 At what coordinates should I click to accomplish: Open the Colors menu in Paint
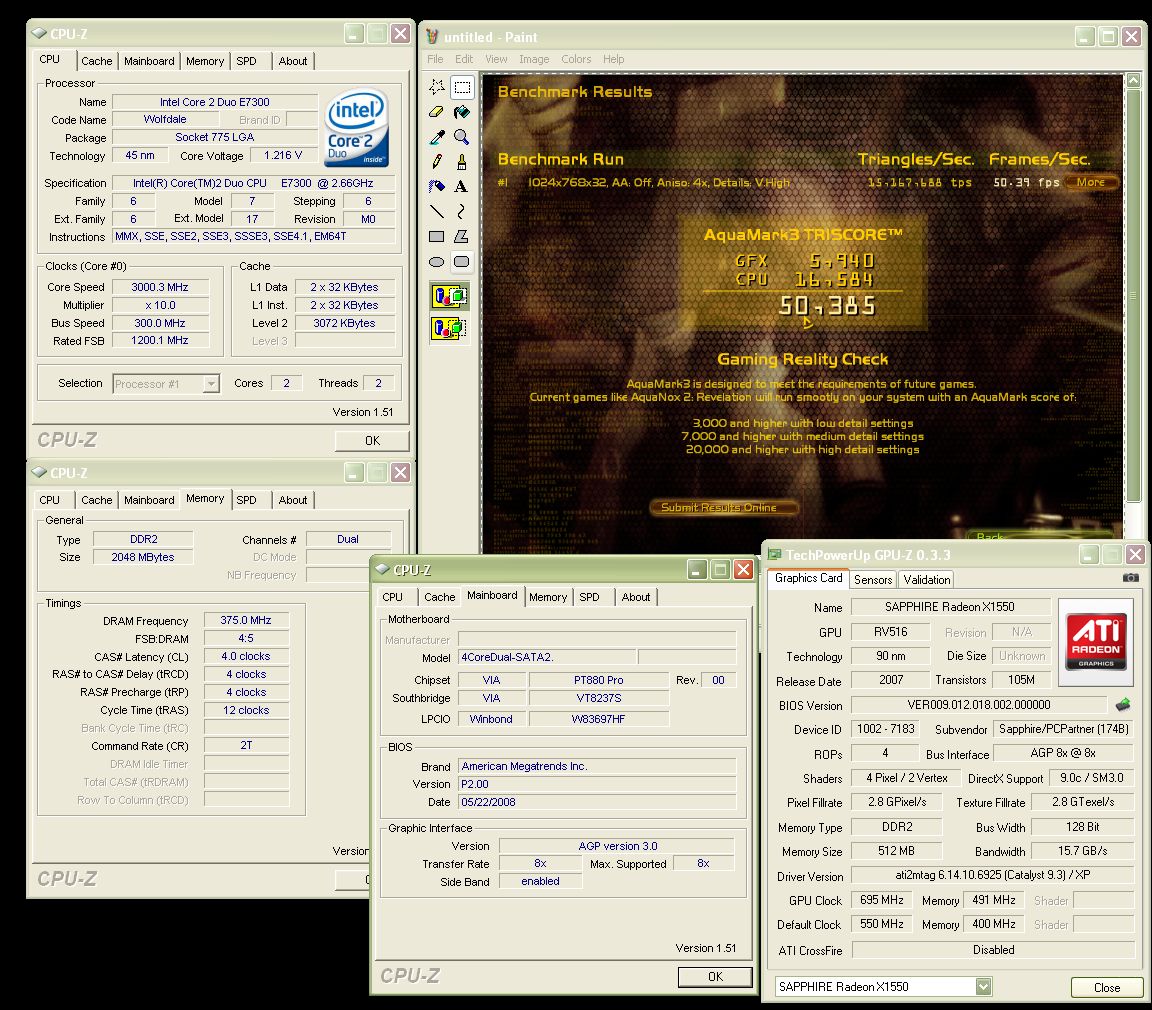coord(576,59)
